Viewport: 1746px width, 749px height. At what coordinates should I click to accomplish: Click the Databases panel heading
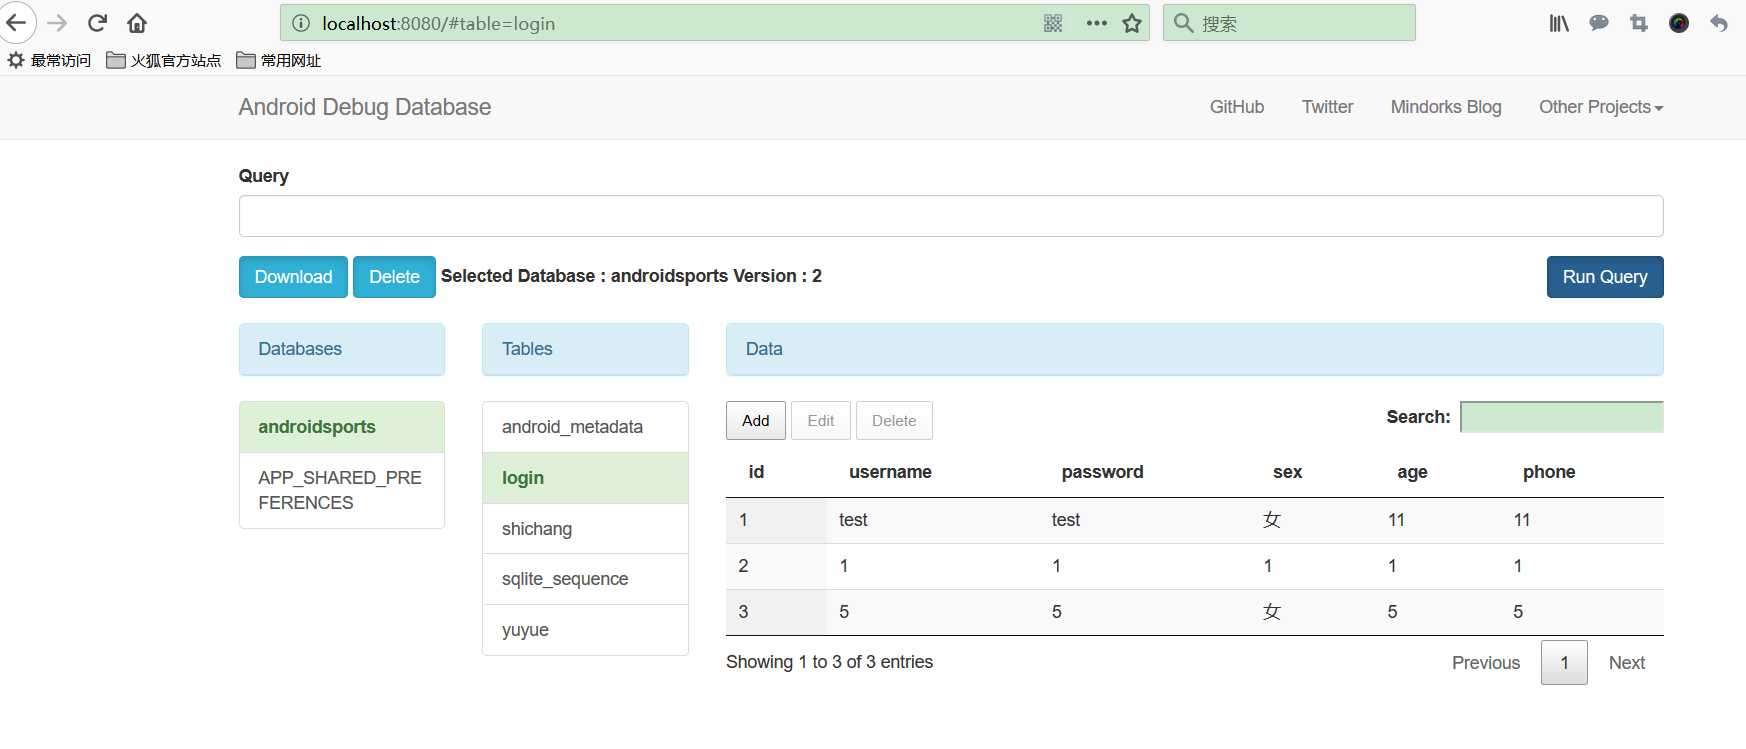click(342, 349)
